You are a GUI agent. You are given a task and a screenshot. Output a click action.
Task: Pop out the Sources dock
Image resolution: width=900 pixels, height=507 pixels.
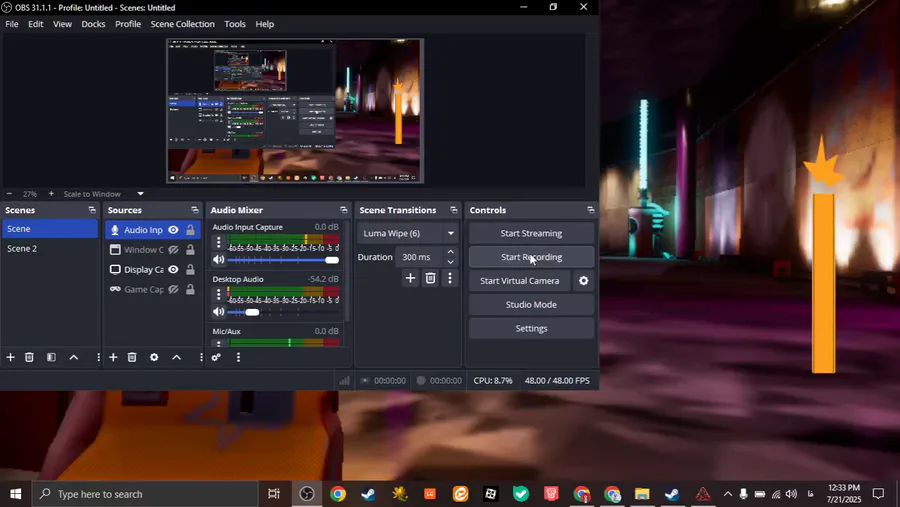click(195, 210)
